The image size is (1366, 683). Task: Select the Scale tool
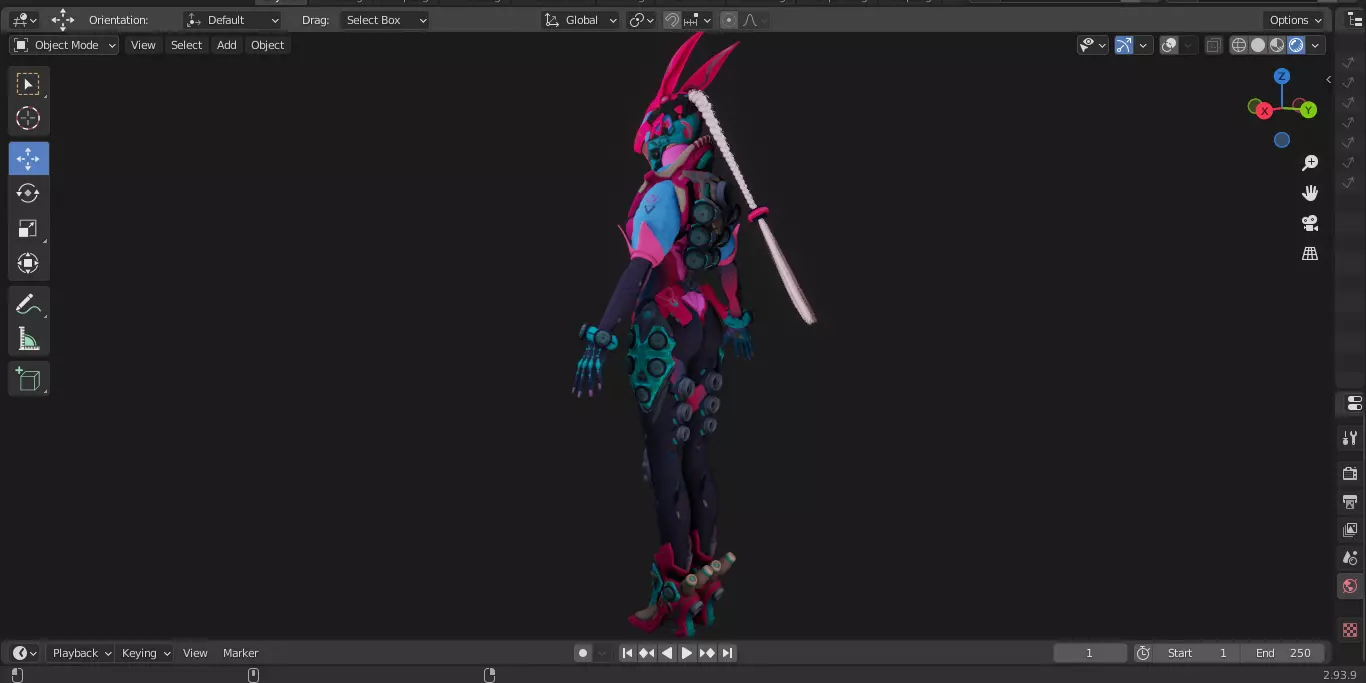pos(28,228)
